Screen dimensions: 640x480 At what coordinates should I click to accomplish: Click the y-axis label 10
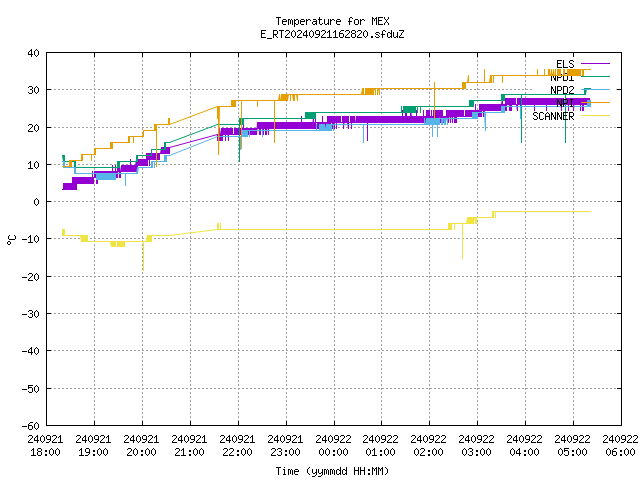(33, 165)
